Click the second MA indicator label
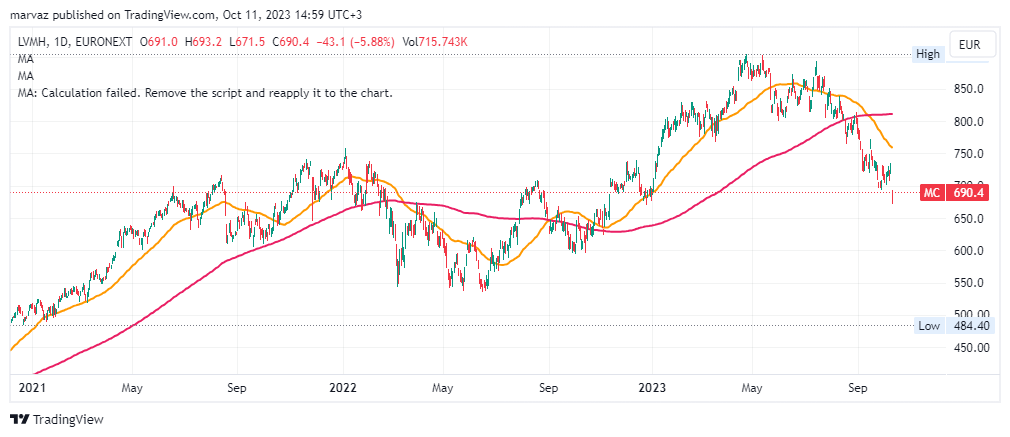This screenshot has width=1010, height=437. tap(26, 76)
